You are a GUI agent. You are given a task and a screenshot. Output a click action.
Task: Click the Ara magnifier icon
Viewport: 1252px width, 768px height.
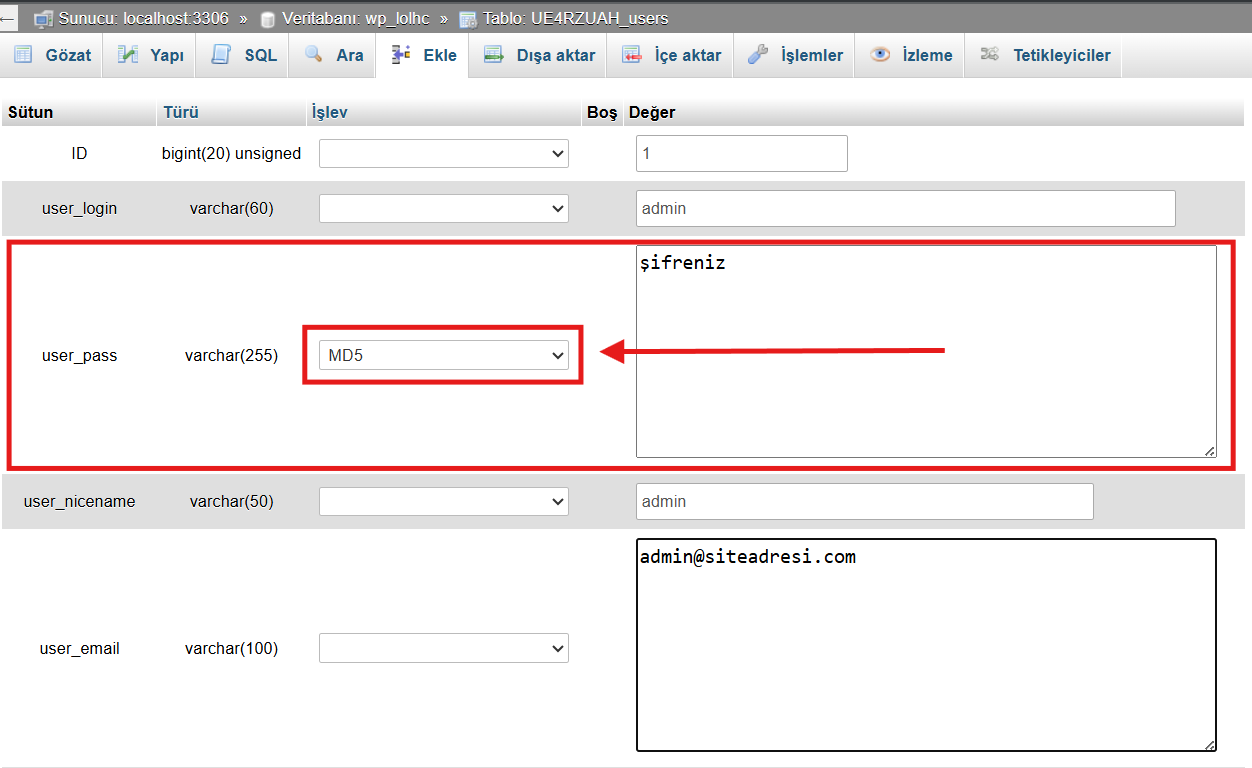pyautogui.click(x=314, y=55)
